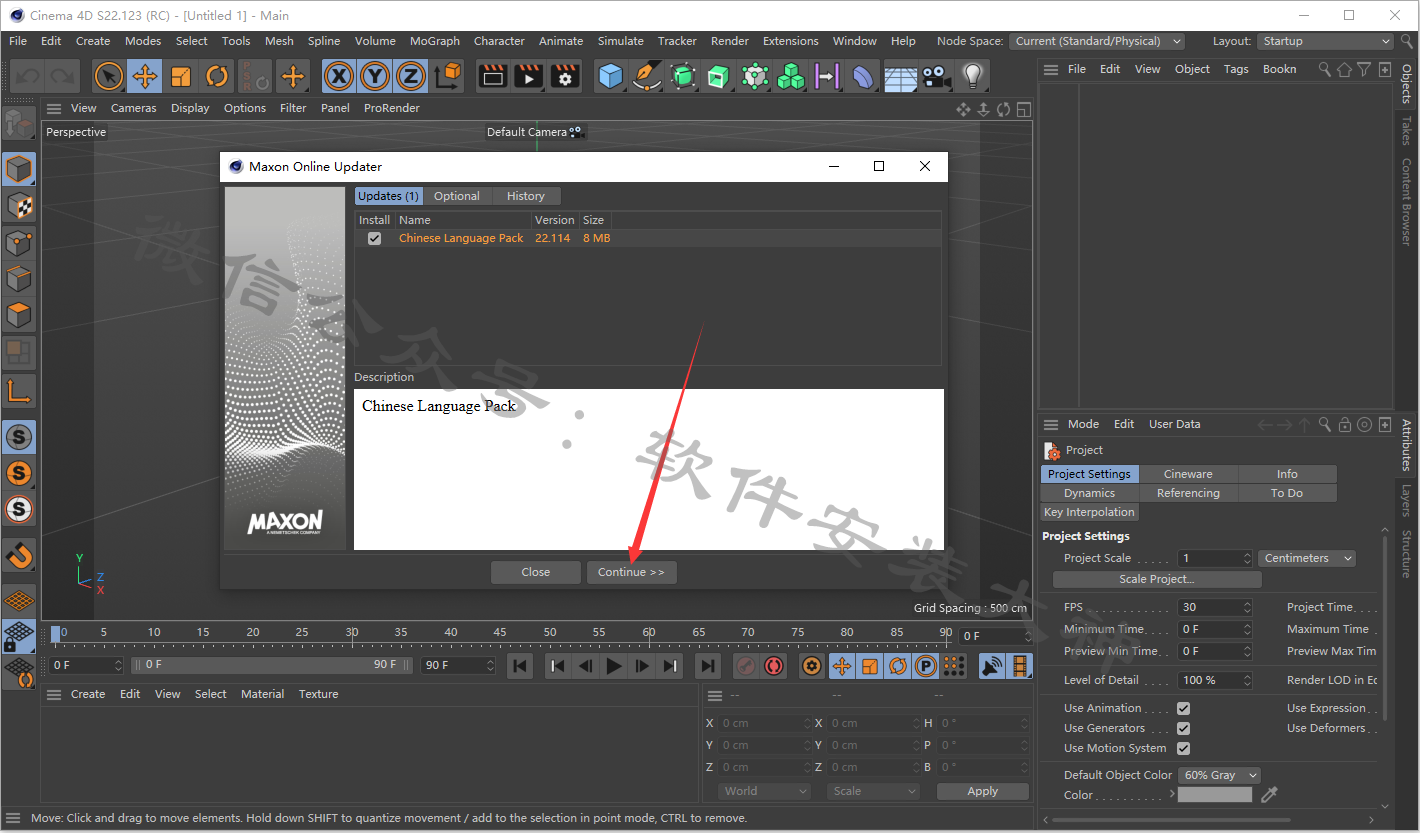Viewport: 1420px width, 833px height.
Task: Open the Cameras viewport menu
Action: pyautogui.click(x=133, y=108)
